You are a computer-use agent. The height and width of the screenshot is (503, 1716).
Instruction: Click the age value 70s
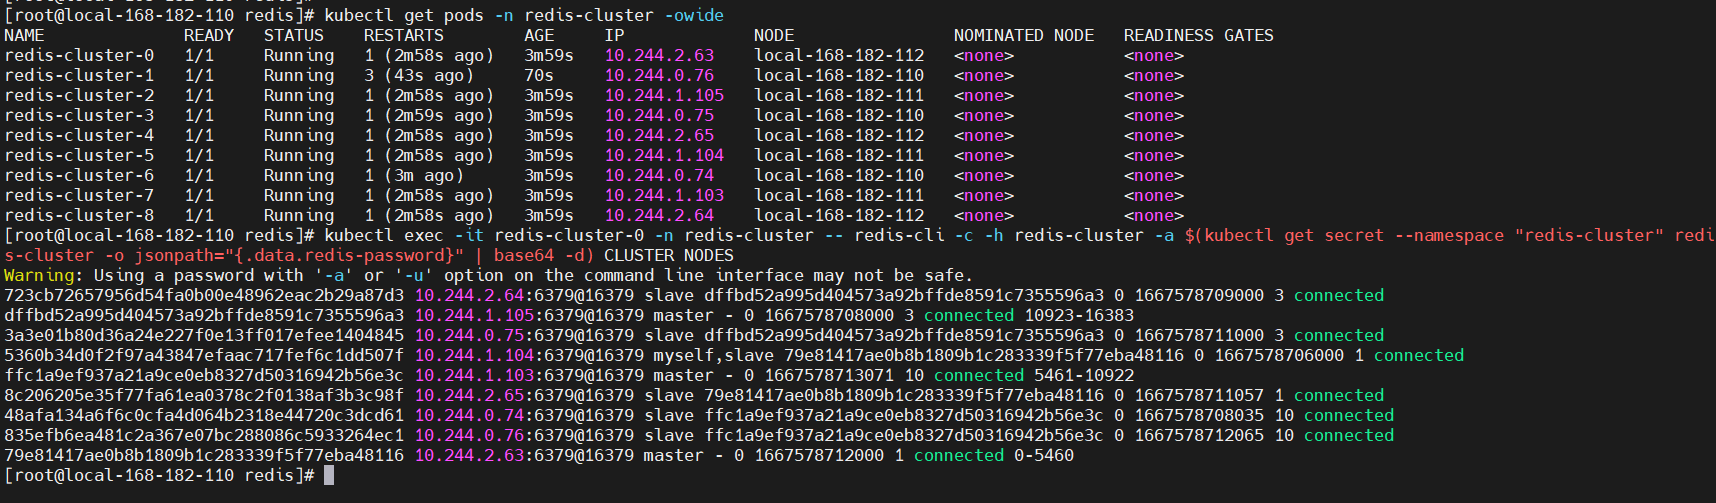click(539, 75)
